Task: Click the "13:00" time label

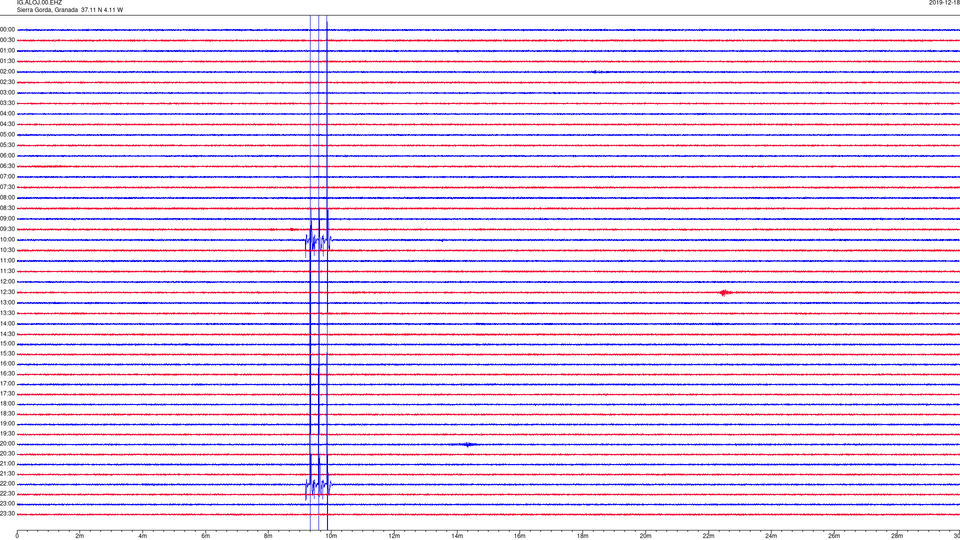Action: click(x=7, y=302)
